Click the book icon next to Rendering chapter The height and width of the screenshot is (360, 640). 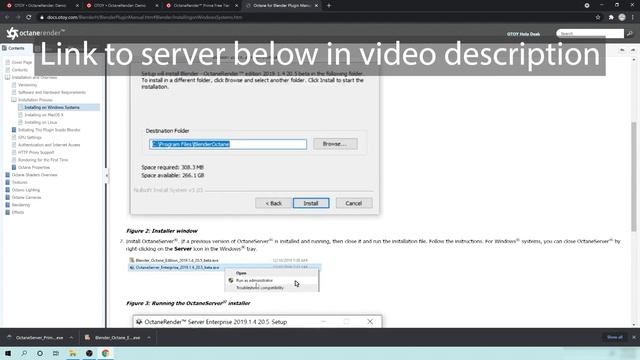pyautogui.click(x=7, y=204)
